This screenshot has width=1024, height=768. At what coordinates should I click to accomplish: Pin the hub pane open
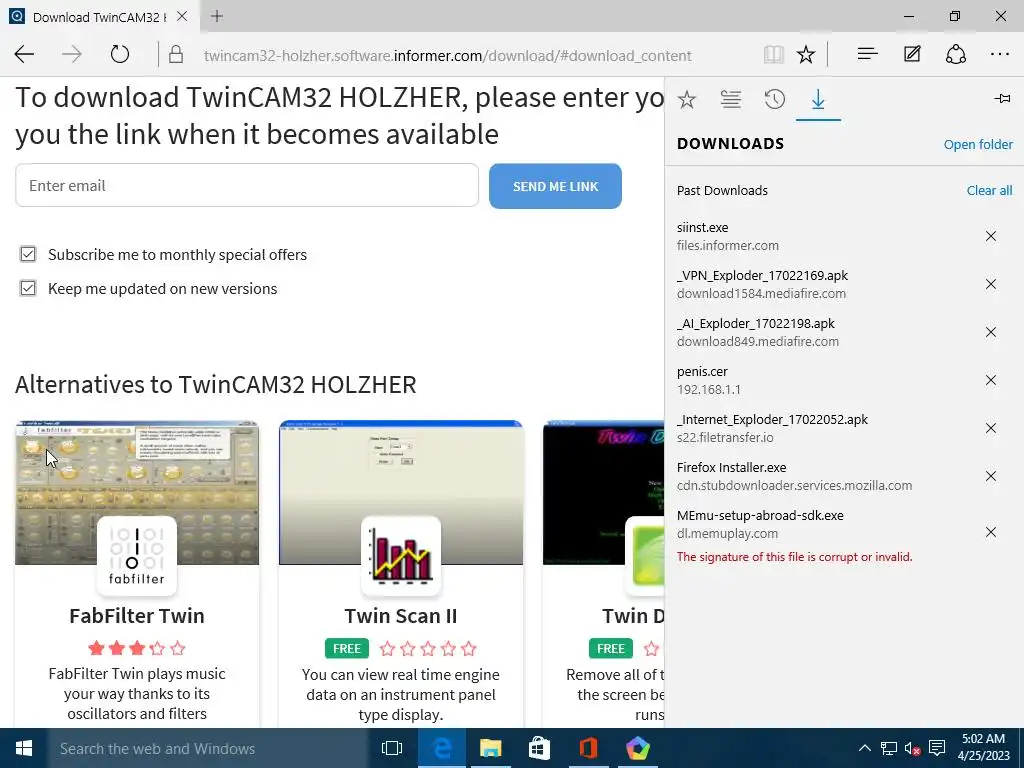pyautogui.click(x=1002, y=99)
